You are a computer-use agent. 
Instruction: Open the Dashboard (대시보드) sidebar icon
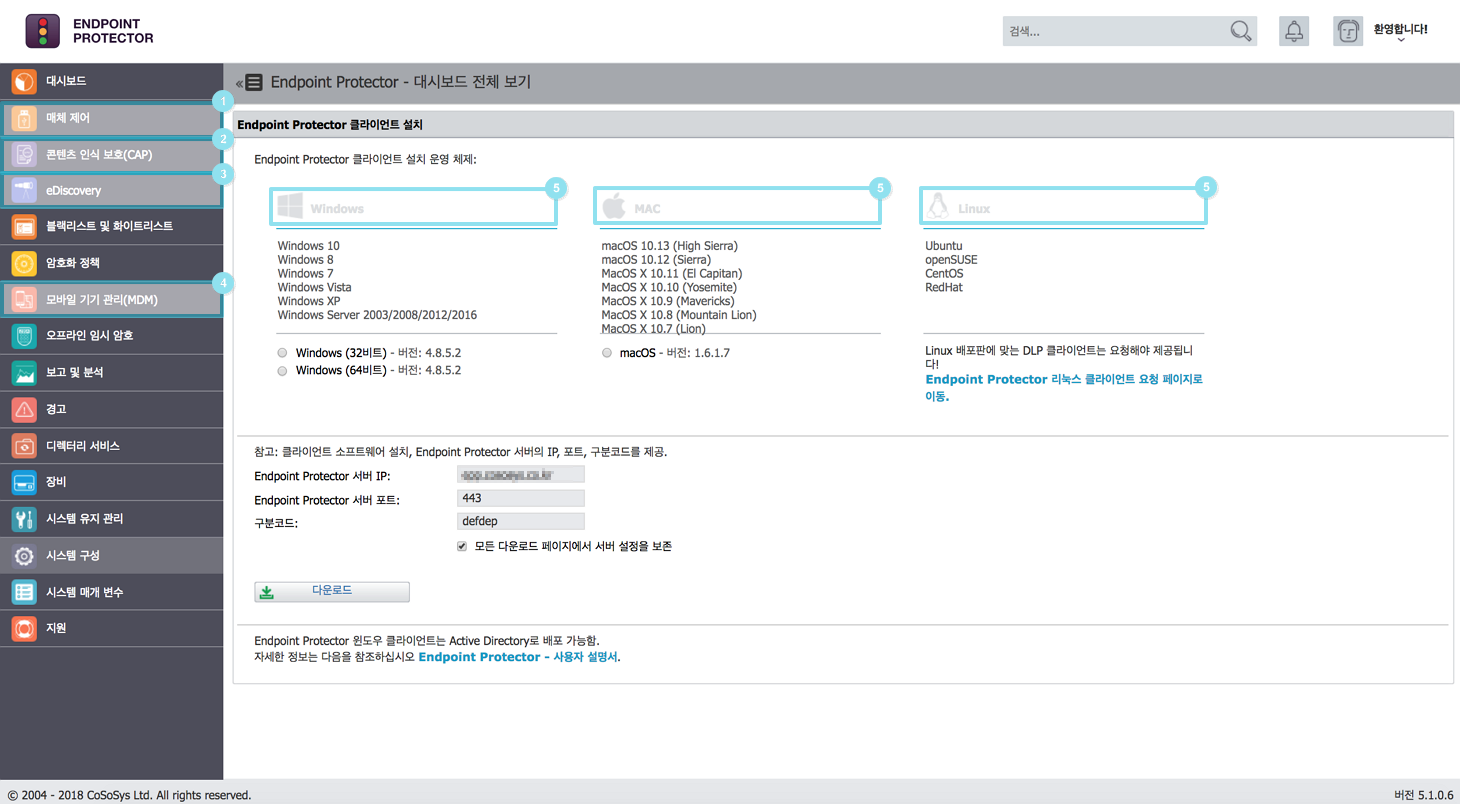(x=24, y=81)
